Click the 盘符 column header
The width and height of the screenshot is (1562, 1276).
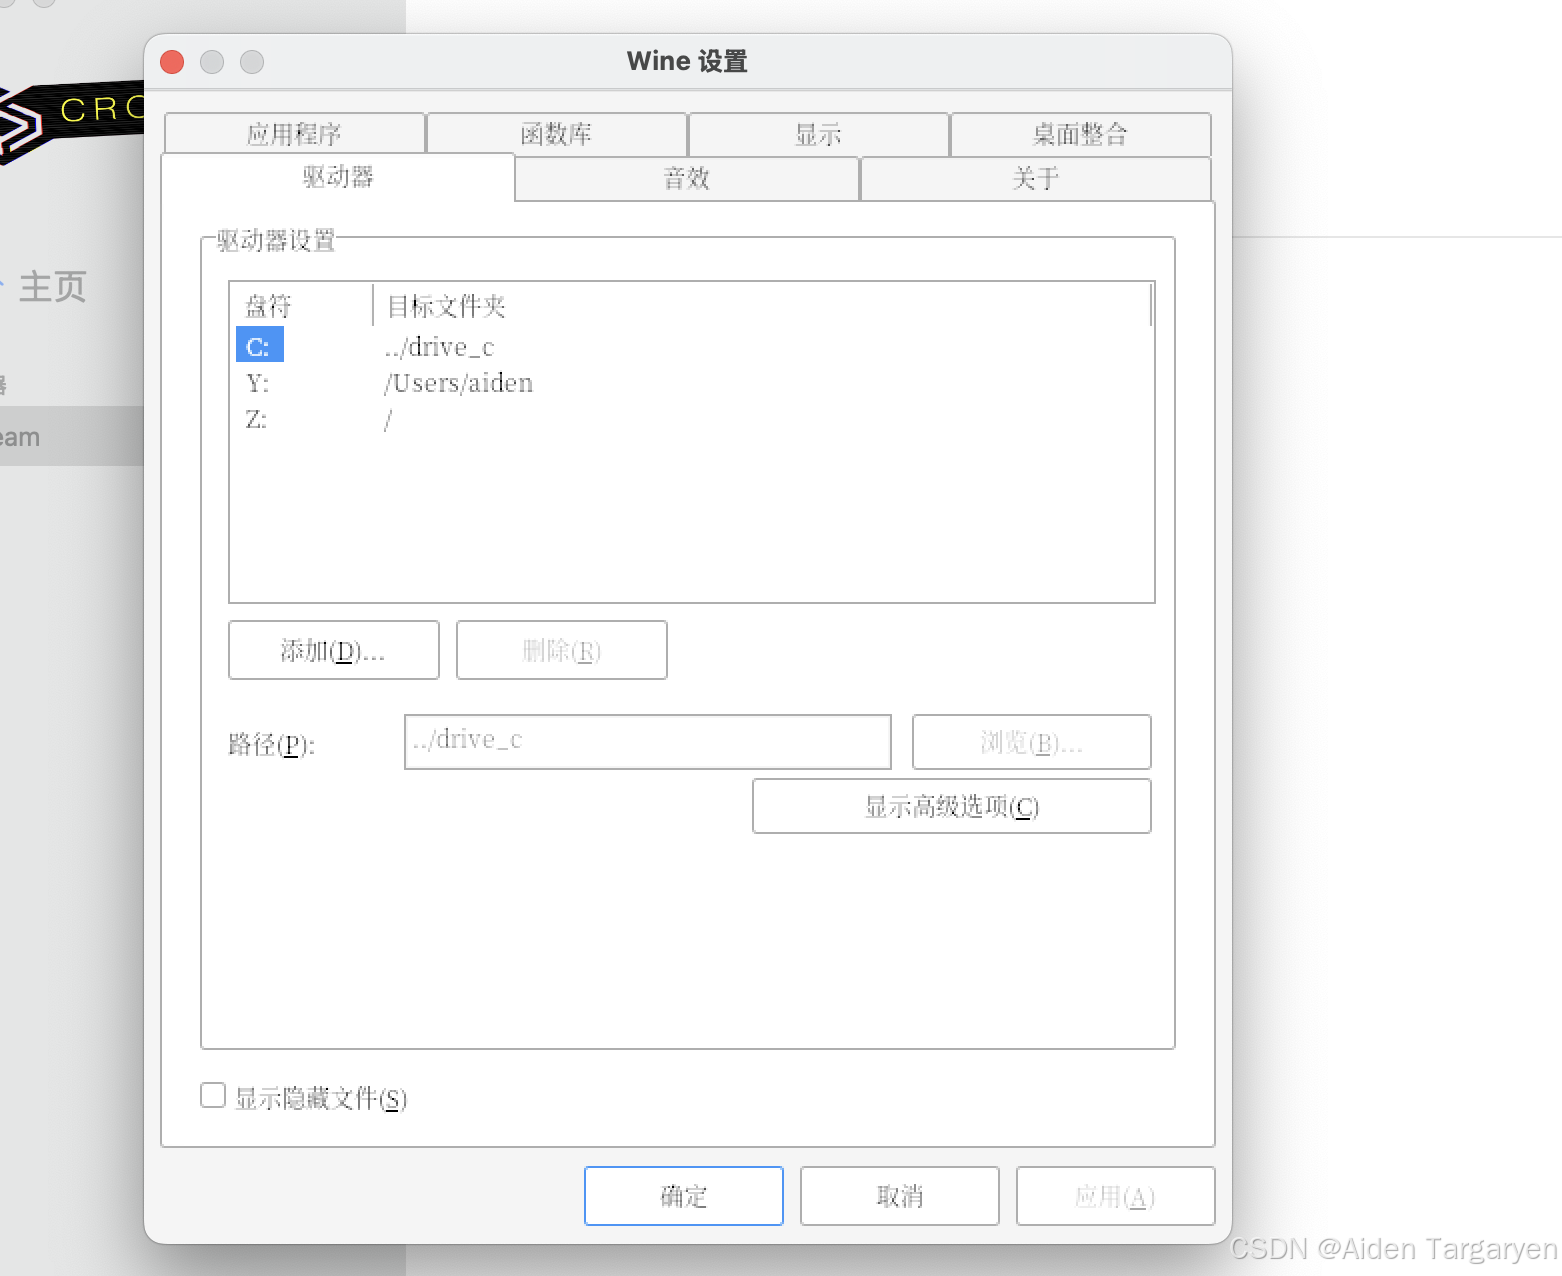coord(301,305)
